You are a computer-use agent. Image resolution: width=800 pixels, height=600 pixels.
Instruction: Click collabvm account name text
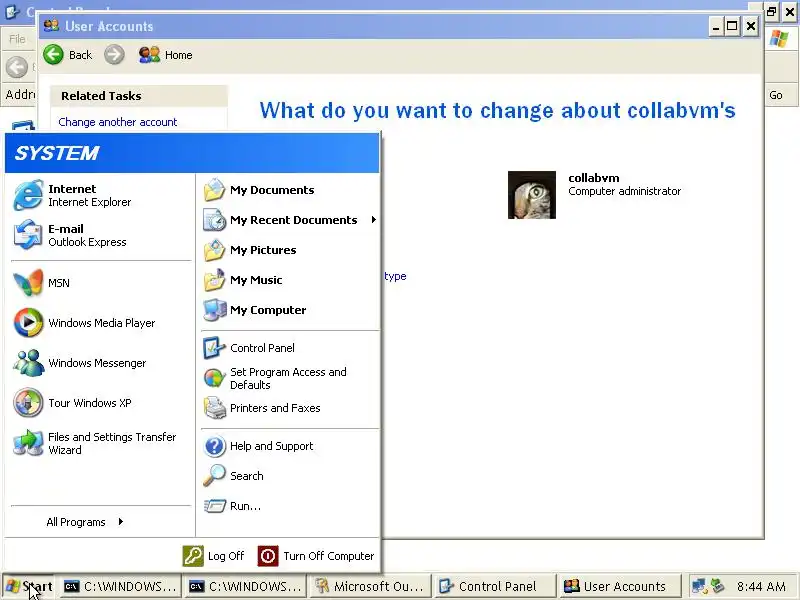[x=594, y=178]
